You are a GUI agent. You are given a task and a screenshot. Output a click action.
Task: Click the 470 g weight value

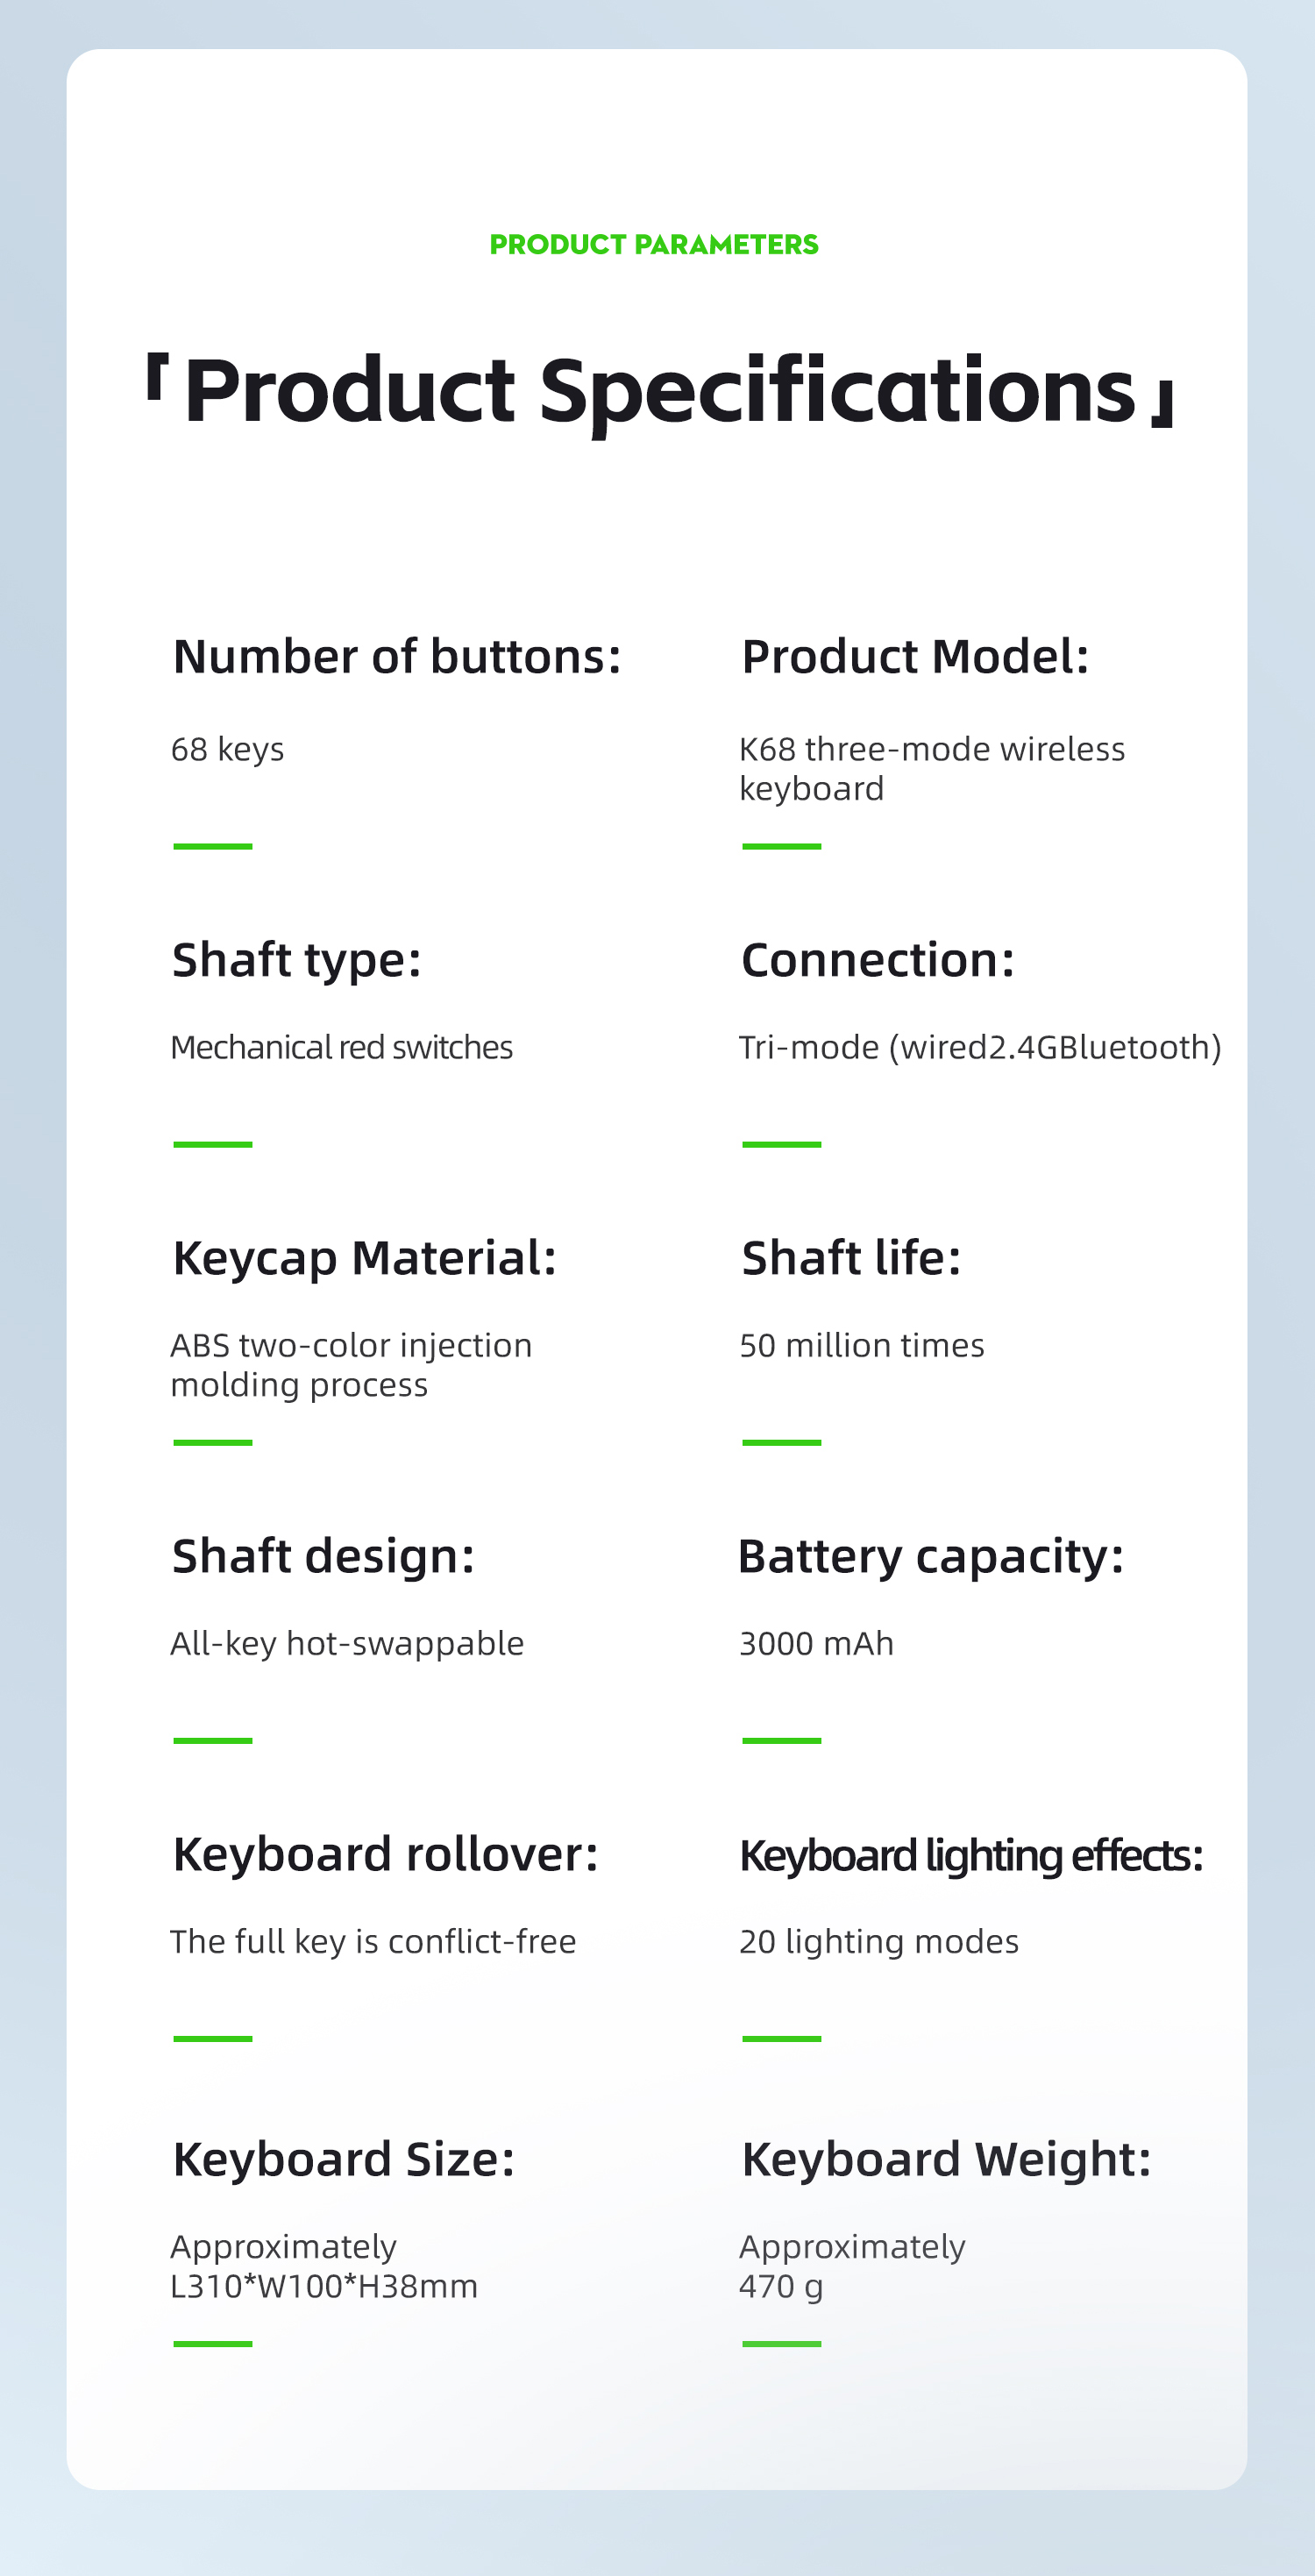tap(780, 2286)
